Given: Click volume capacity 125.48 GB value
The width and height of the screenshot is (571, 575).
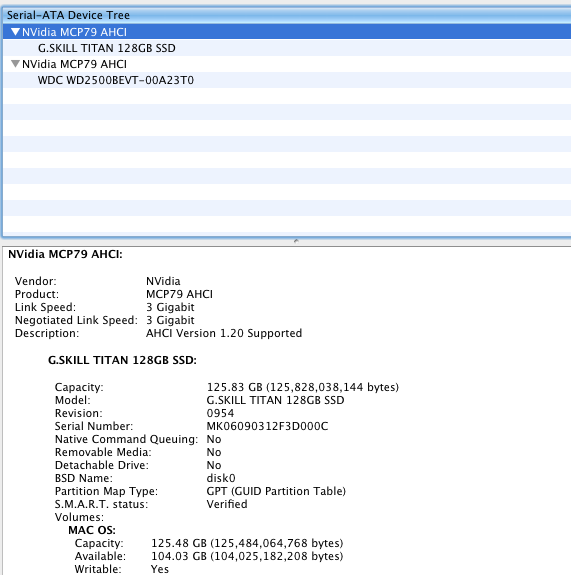Looking at the screenshot, I should (247, 543).
